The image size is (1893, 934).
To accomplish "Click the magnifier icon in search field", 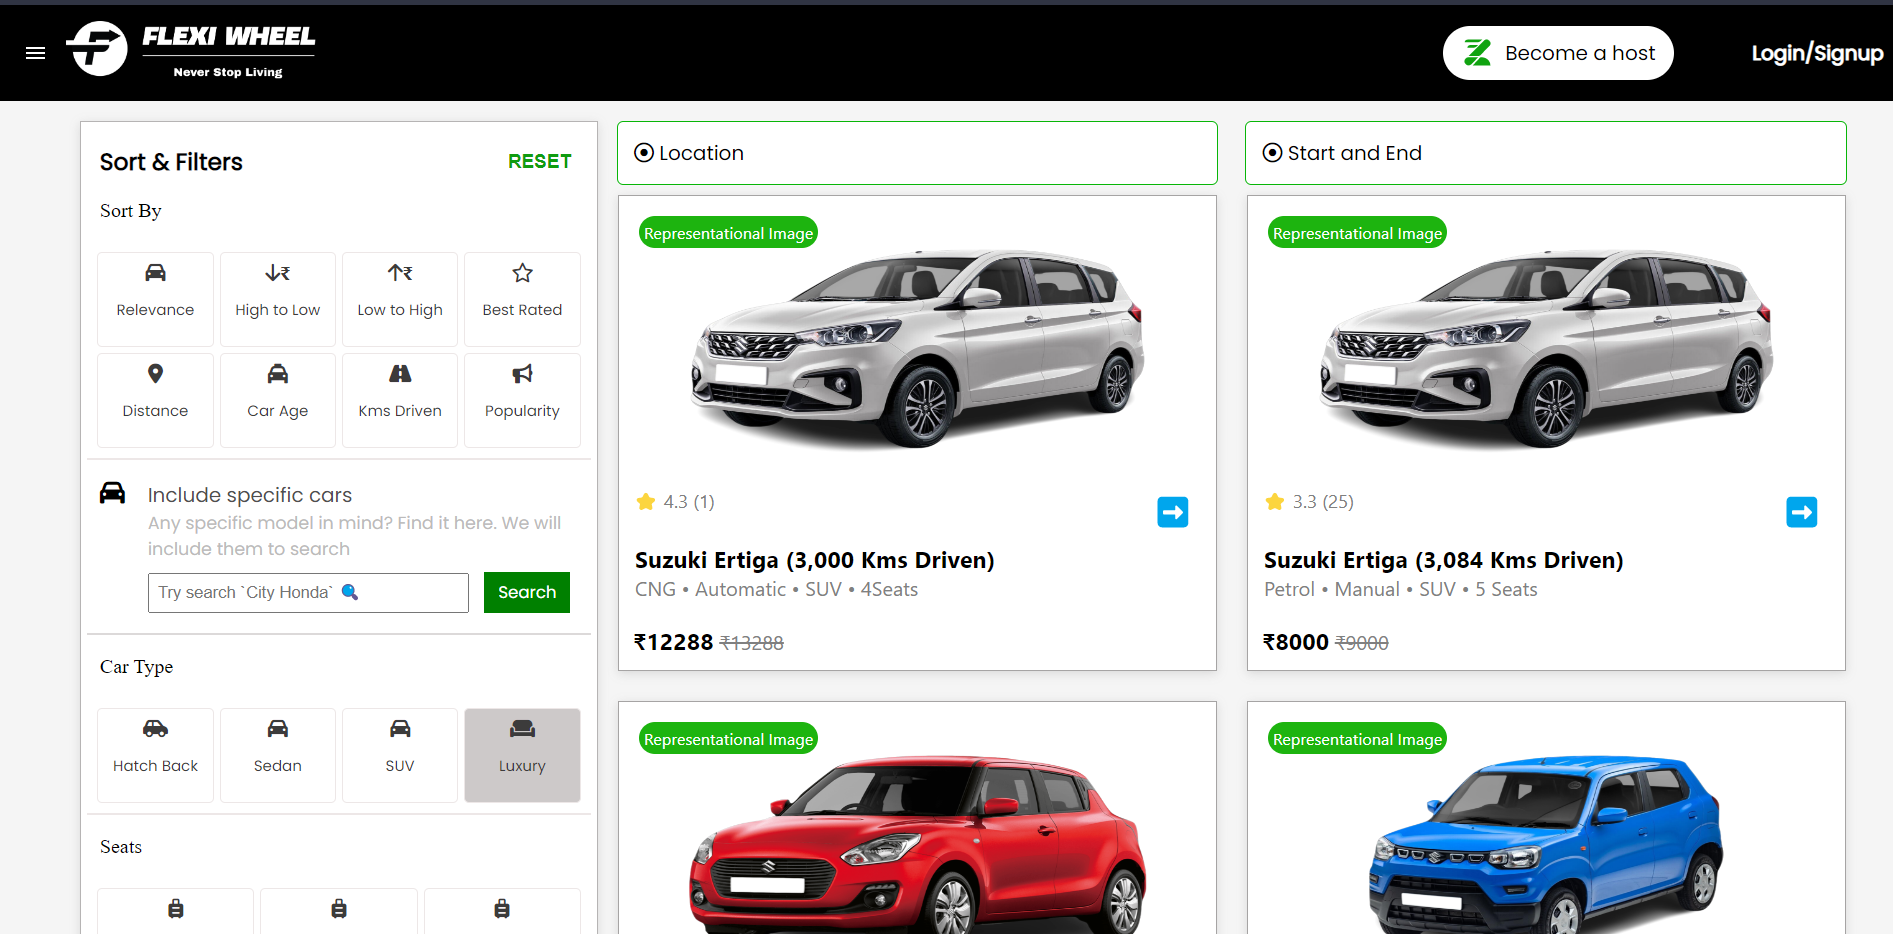I will (x=350, y=592).
